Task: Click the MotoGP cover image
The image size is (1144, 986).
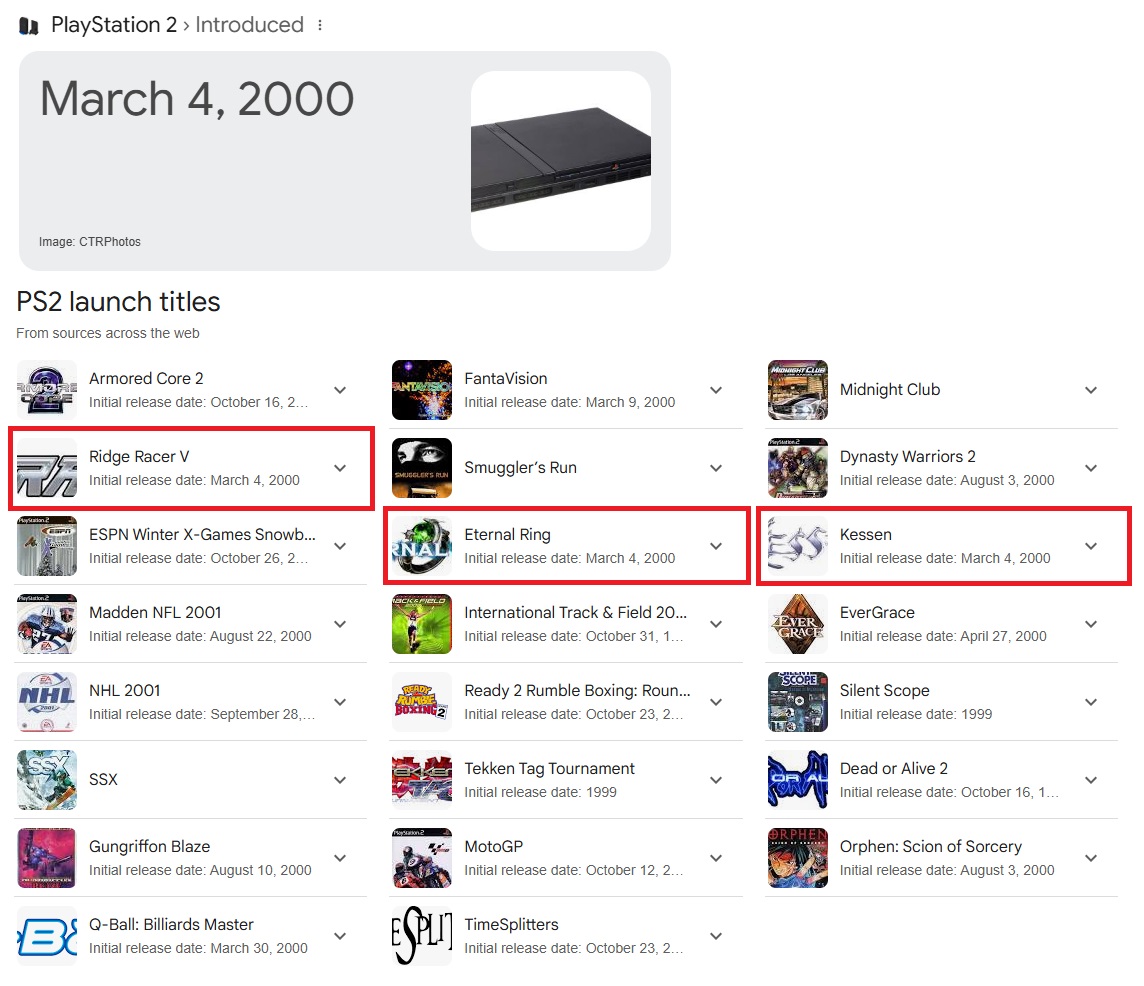Action: 422,858
